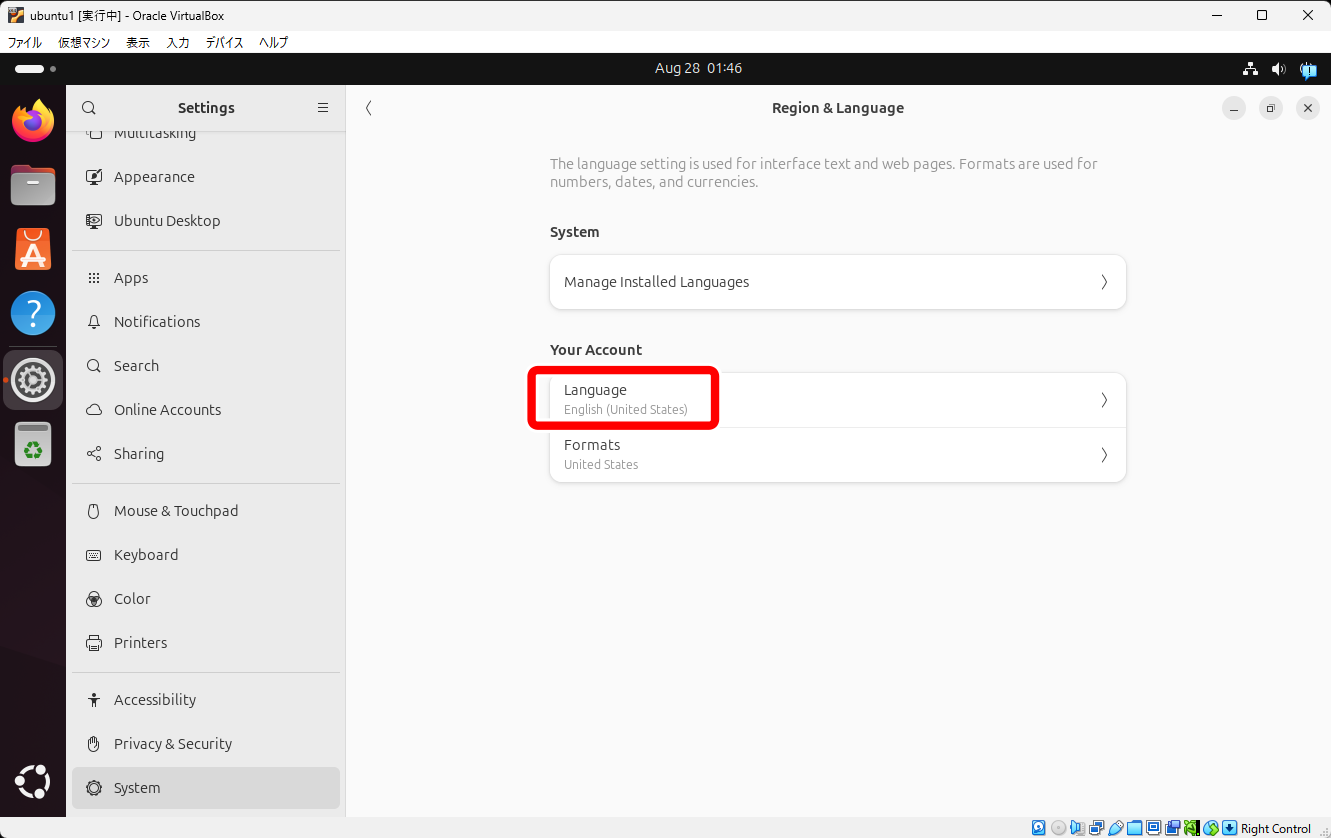Open the Sharing settings
Image resolution: width=1331 pixels, height=838 pixels.
pos(206,454)
